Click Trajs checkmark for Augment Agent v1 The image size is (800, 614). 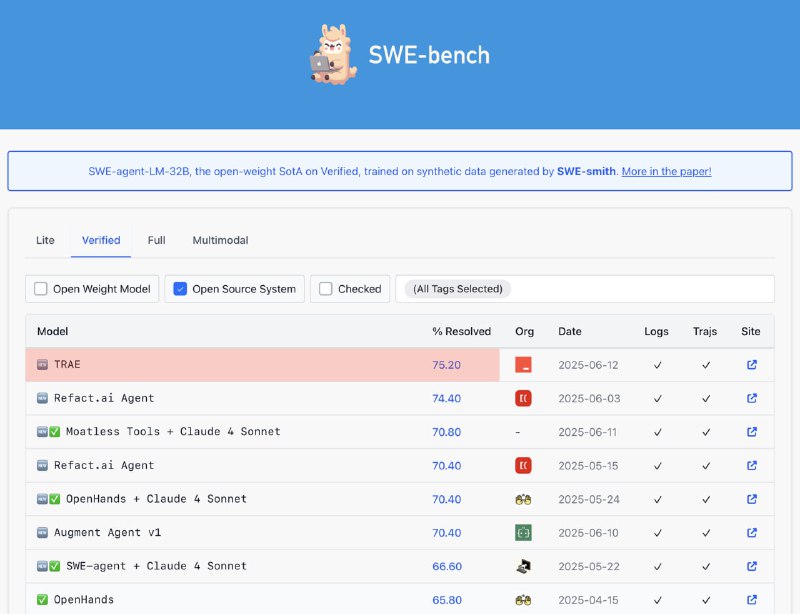706,533
